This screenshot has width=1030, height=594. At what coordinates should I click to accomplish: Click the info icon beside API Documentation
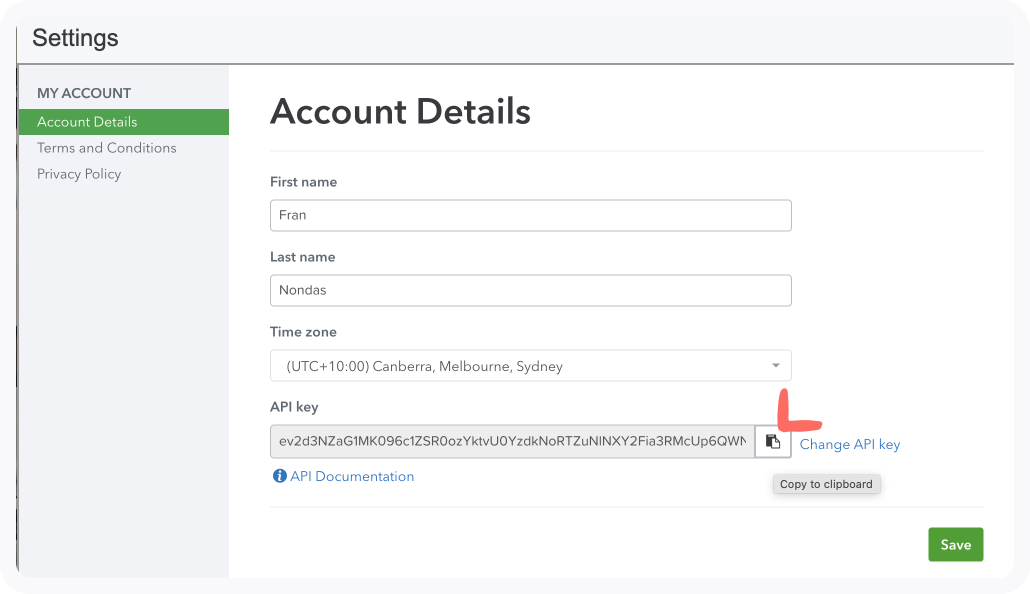point(279,476)
